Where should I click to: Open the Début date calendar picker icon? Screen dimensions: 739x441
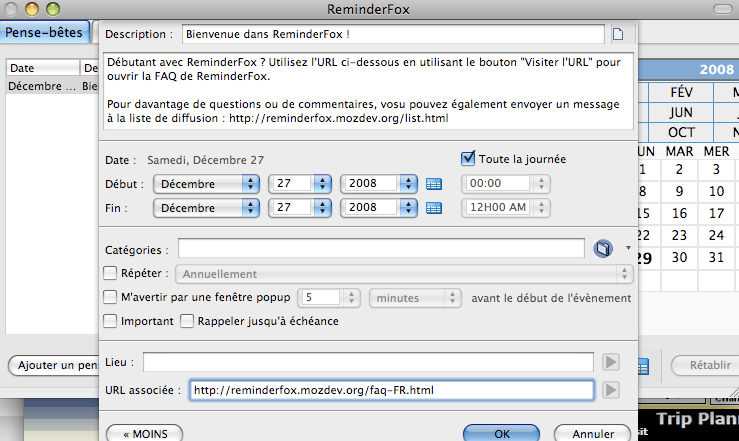click(433, 184)
